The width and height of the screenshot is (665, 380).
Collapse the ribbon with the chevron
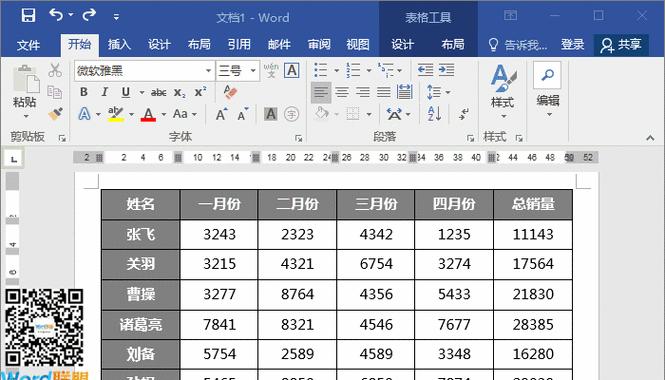pyautogui.click(x=650, y=138)
